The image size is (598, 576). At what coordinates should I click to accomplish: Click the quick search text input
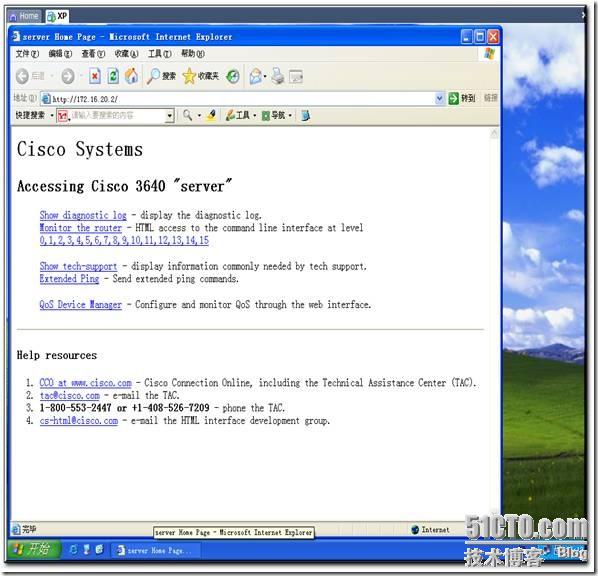click(x=118, y=115)
